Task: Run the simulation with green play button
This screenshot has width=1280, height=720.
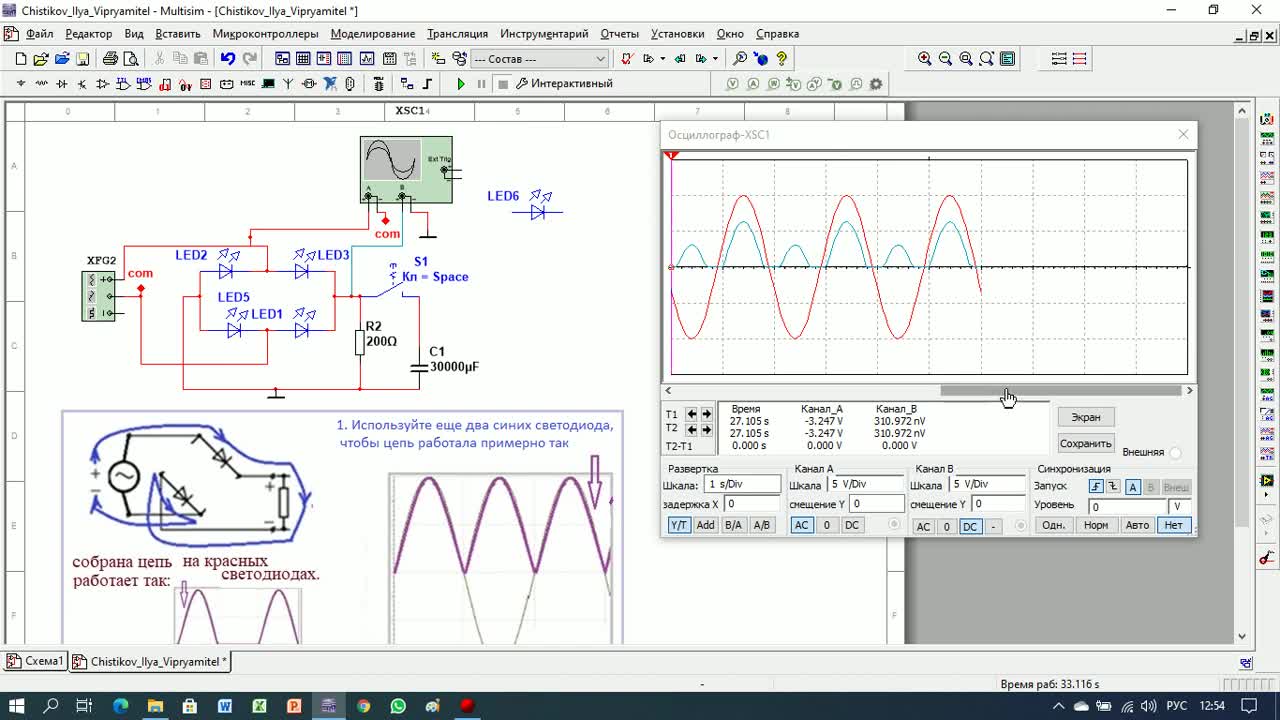Action: [461, 84]
